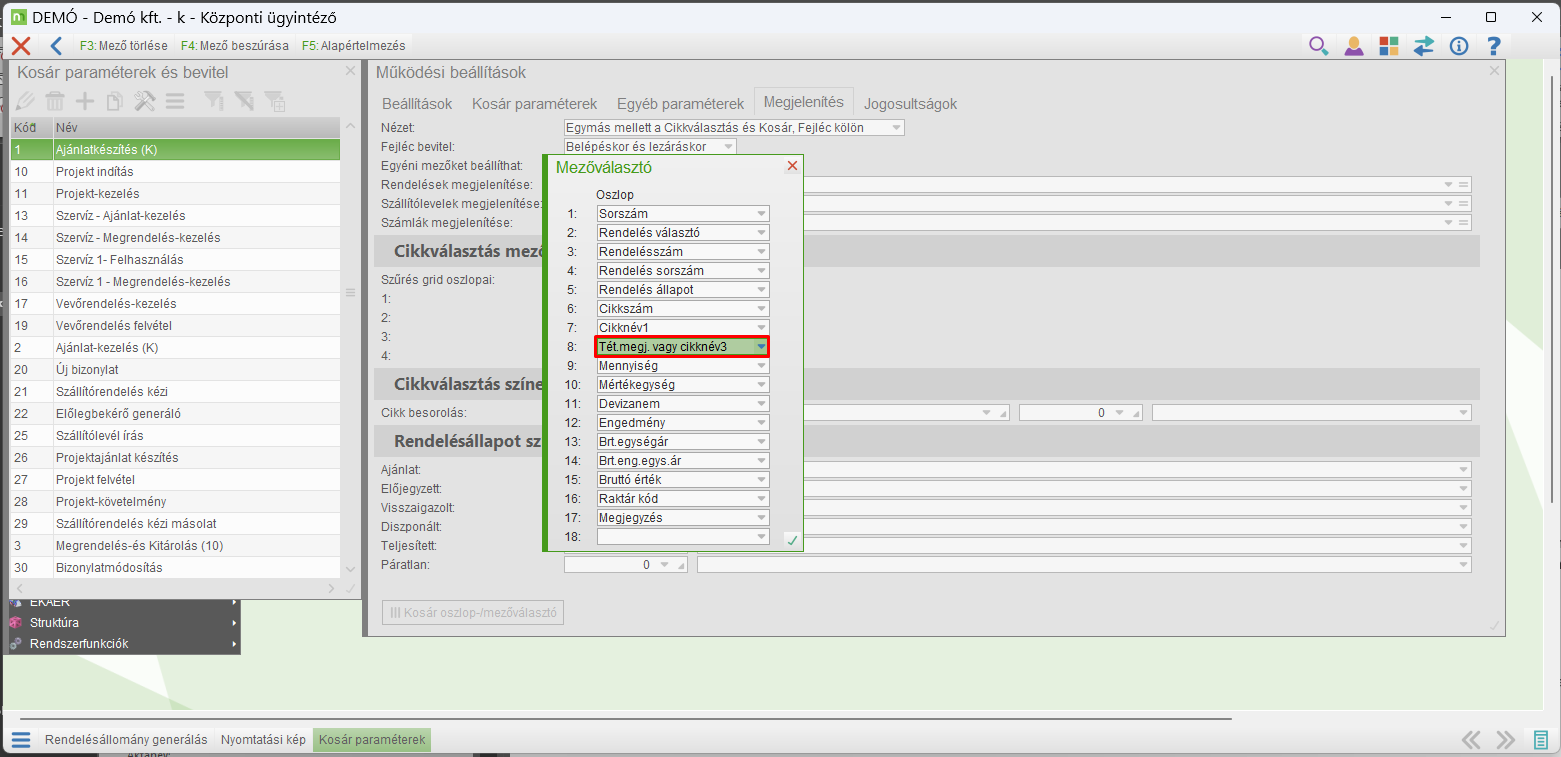Select the Projekt indítás row
This screenshot has width=1561, height=757.
pos(175,172)
